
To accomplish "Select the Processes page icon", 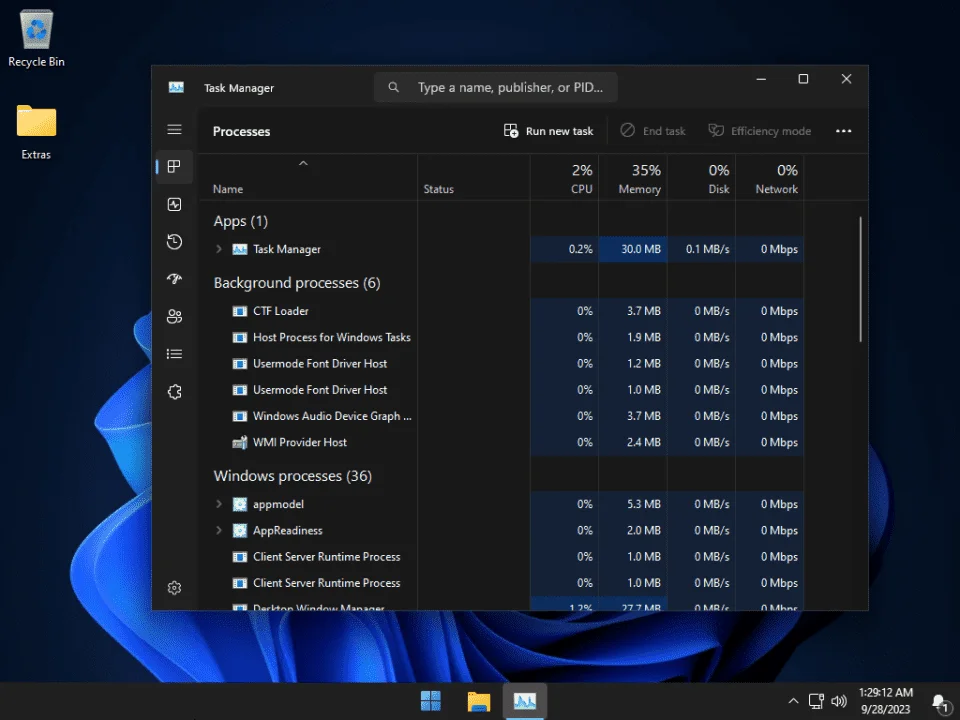I will click(x=174, y=167).
